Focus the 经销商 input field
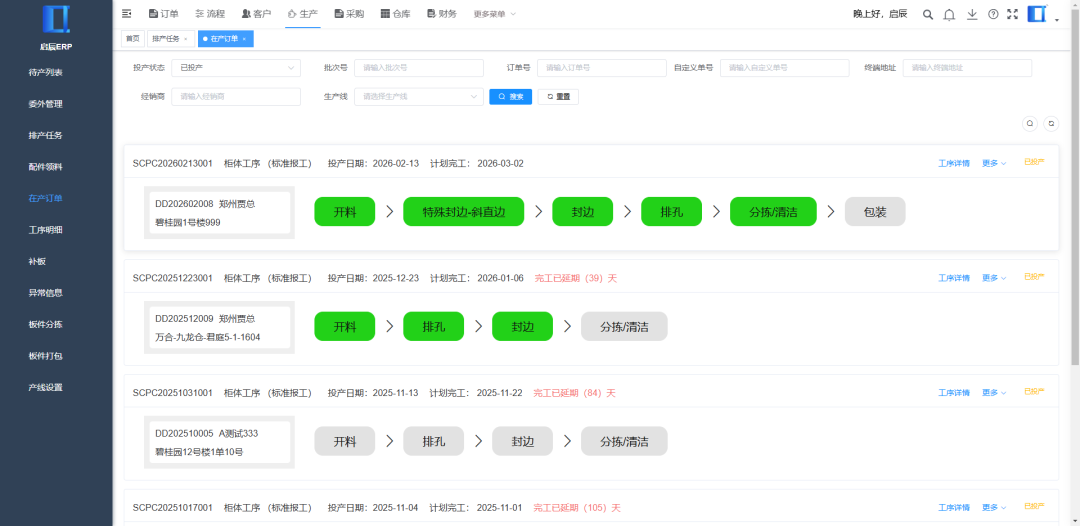 [236, 96]
